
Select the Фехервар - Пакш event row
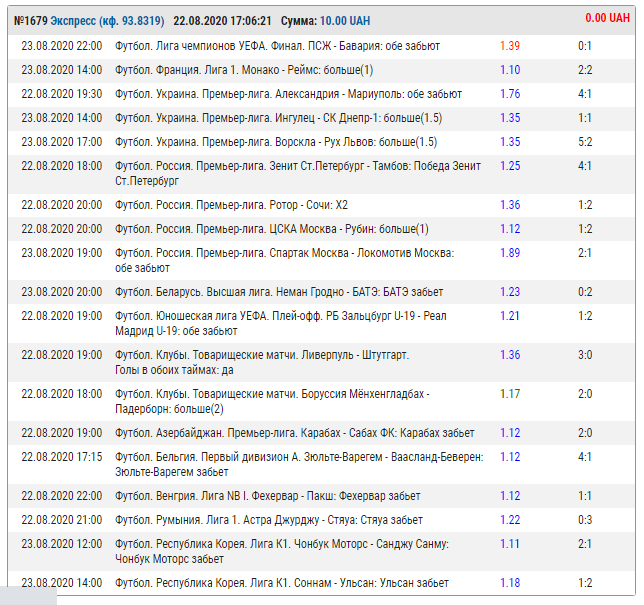pyautogui.click(x=321, y=496)
